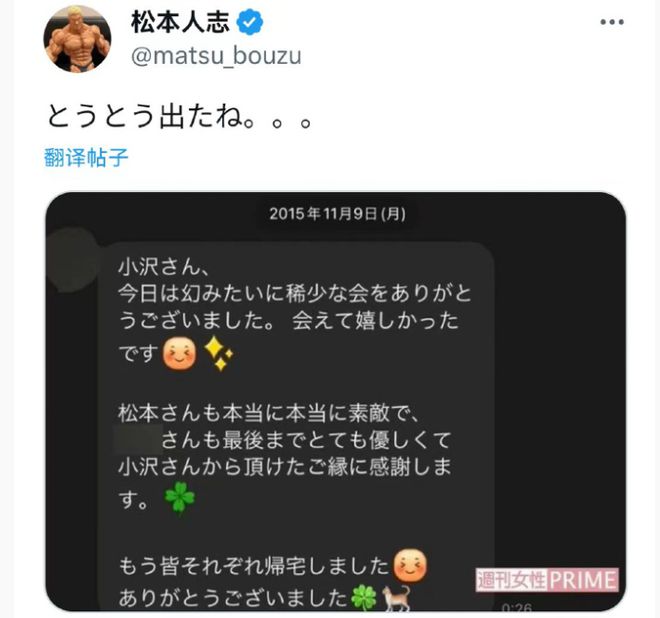Click the 小沢さん、 greeting line in message

tap(162, 267)
